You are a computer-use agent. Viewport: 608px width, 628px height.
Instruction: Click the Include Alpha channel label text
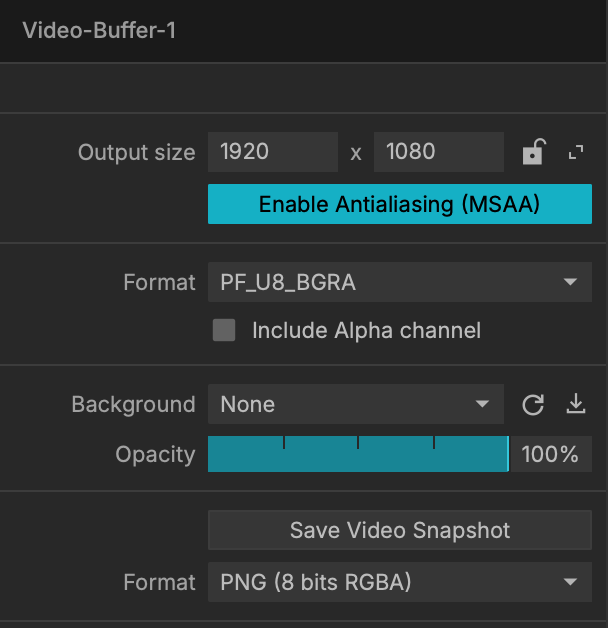pos(366,330)
